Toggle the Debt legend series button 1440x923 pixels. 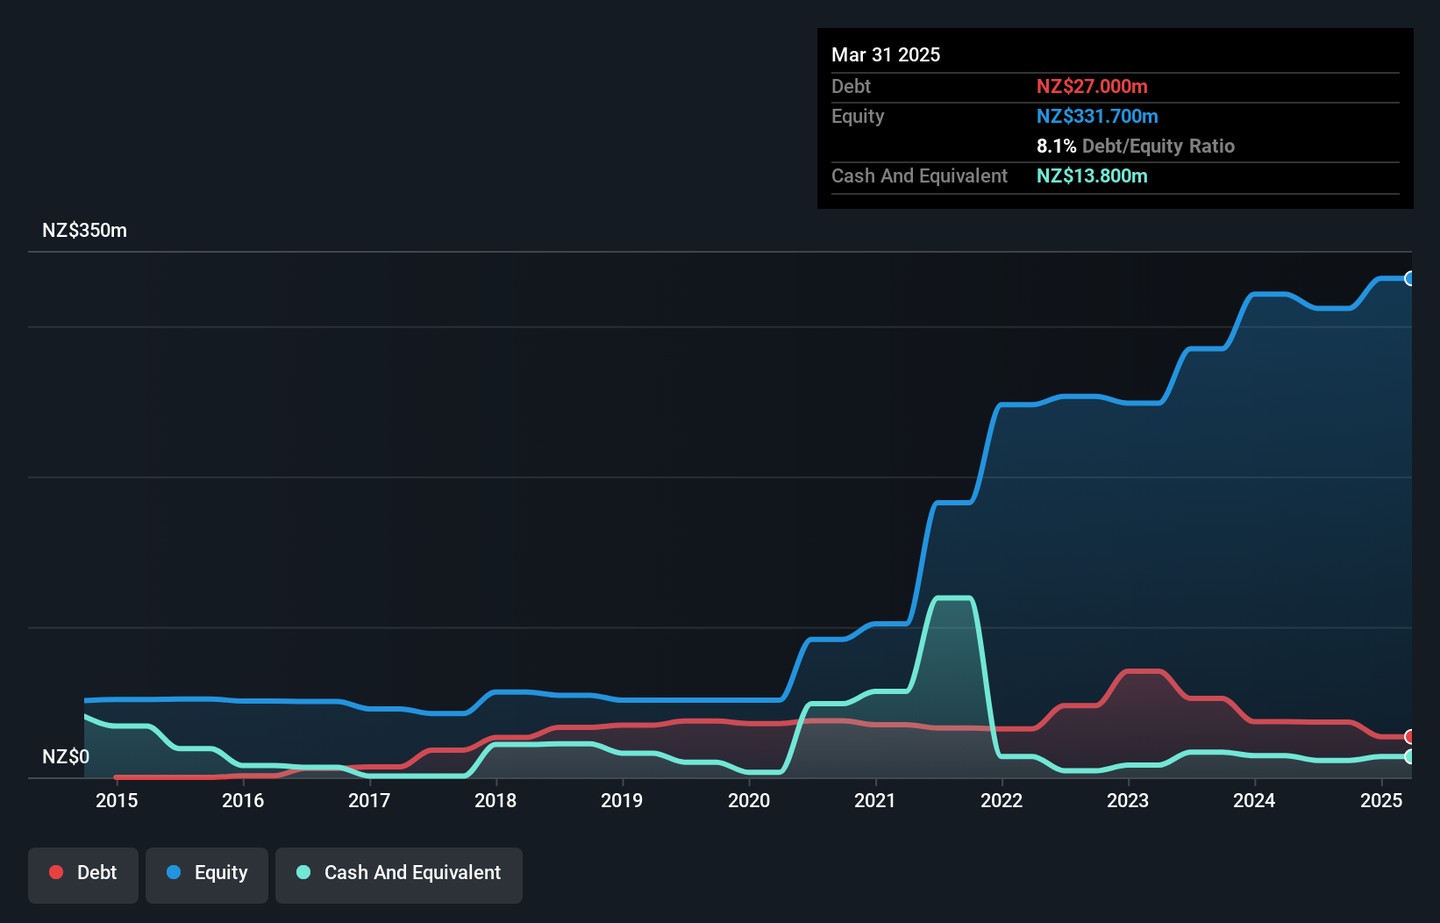pos(83,873)
